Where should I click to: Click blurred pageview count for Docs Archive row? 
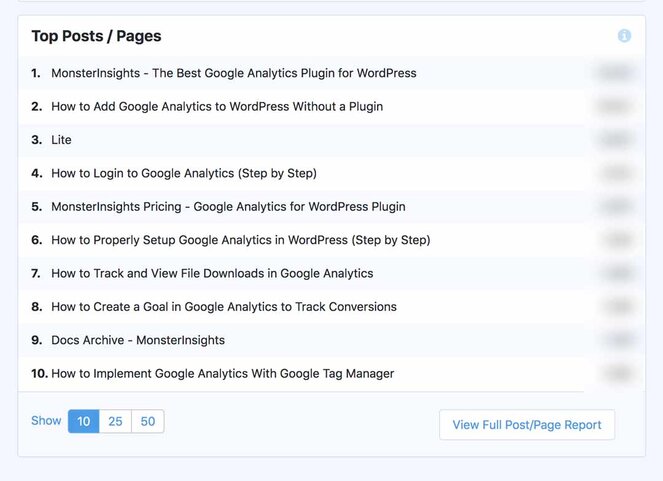point(618,340)
